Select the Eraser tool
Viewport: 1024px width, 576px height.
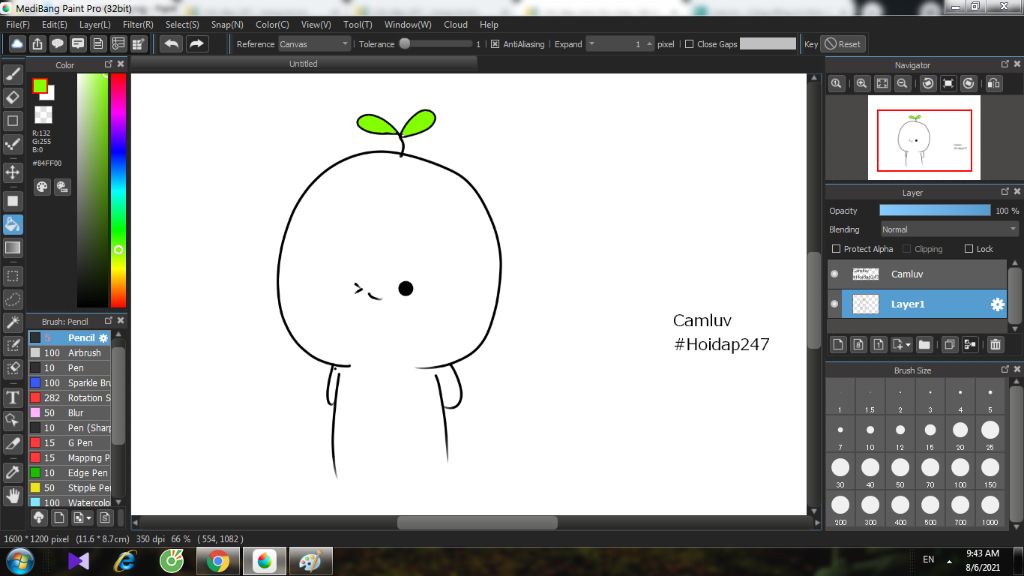(x=12, y=97)
